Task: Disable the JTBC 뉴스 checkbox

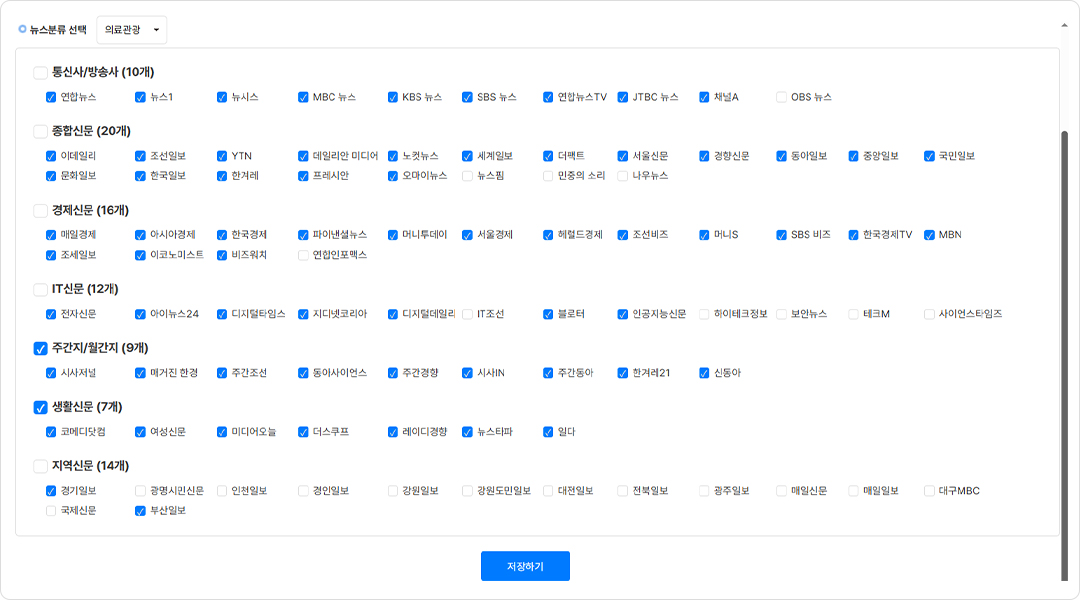Action: click(x=623, y=97)
